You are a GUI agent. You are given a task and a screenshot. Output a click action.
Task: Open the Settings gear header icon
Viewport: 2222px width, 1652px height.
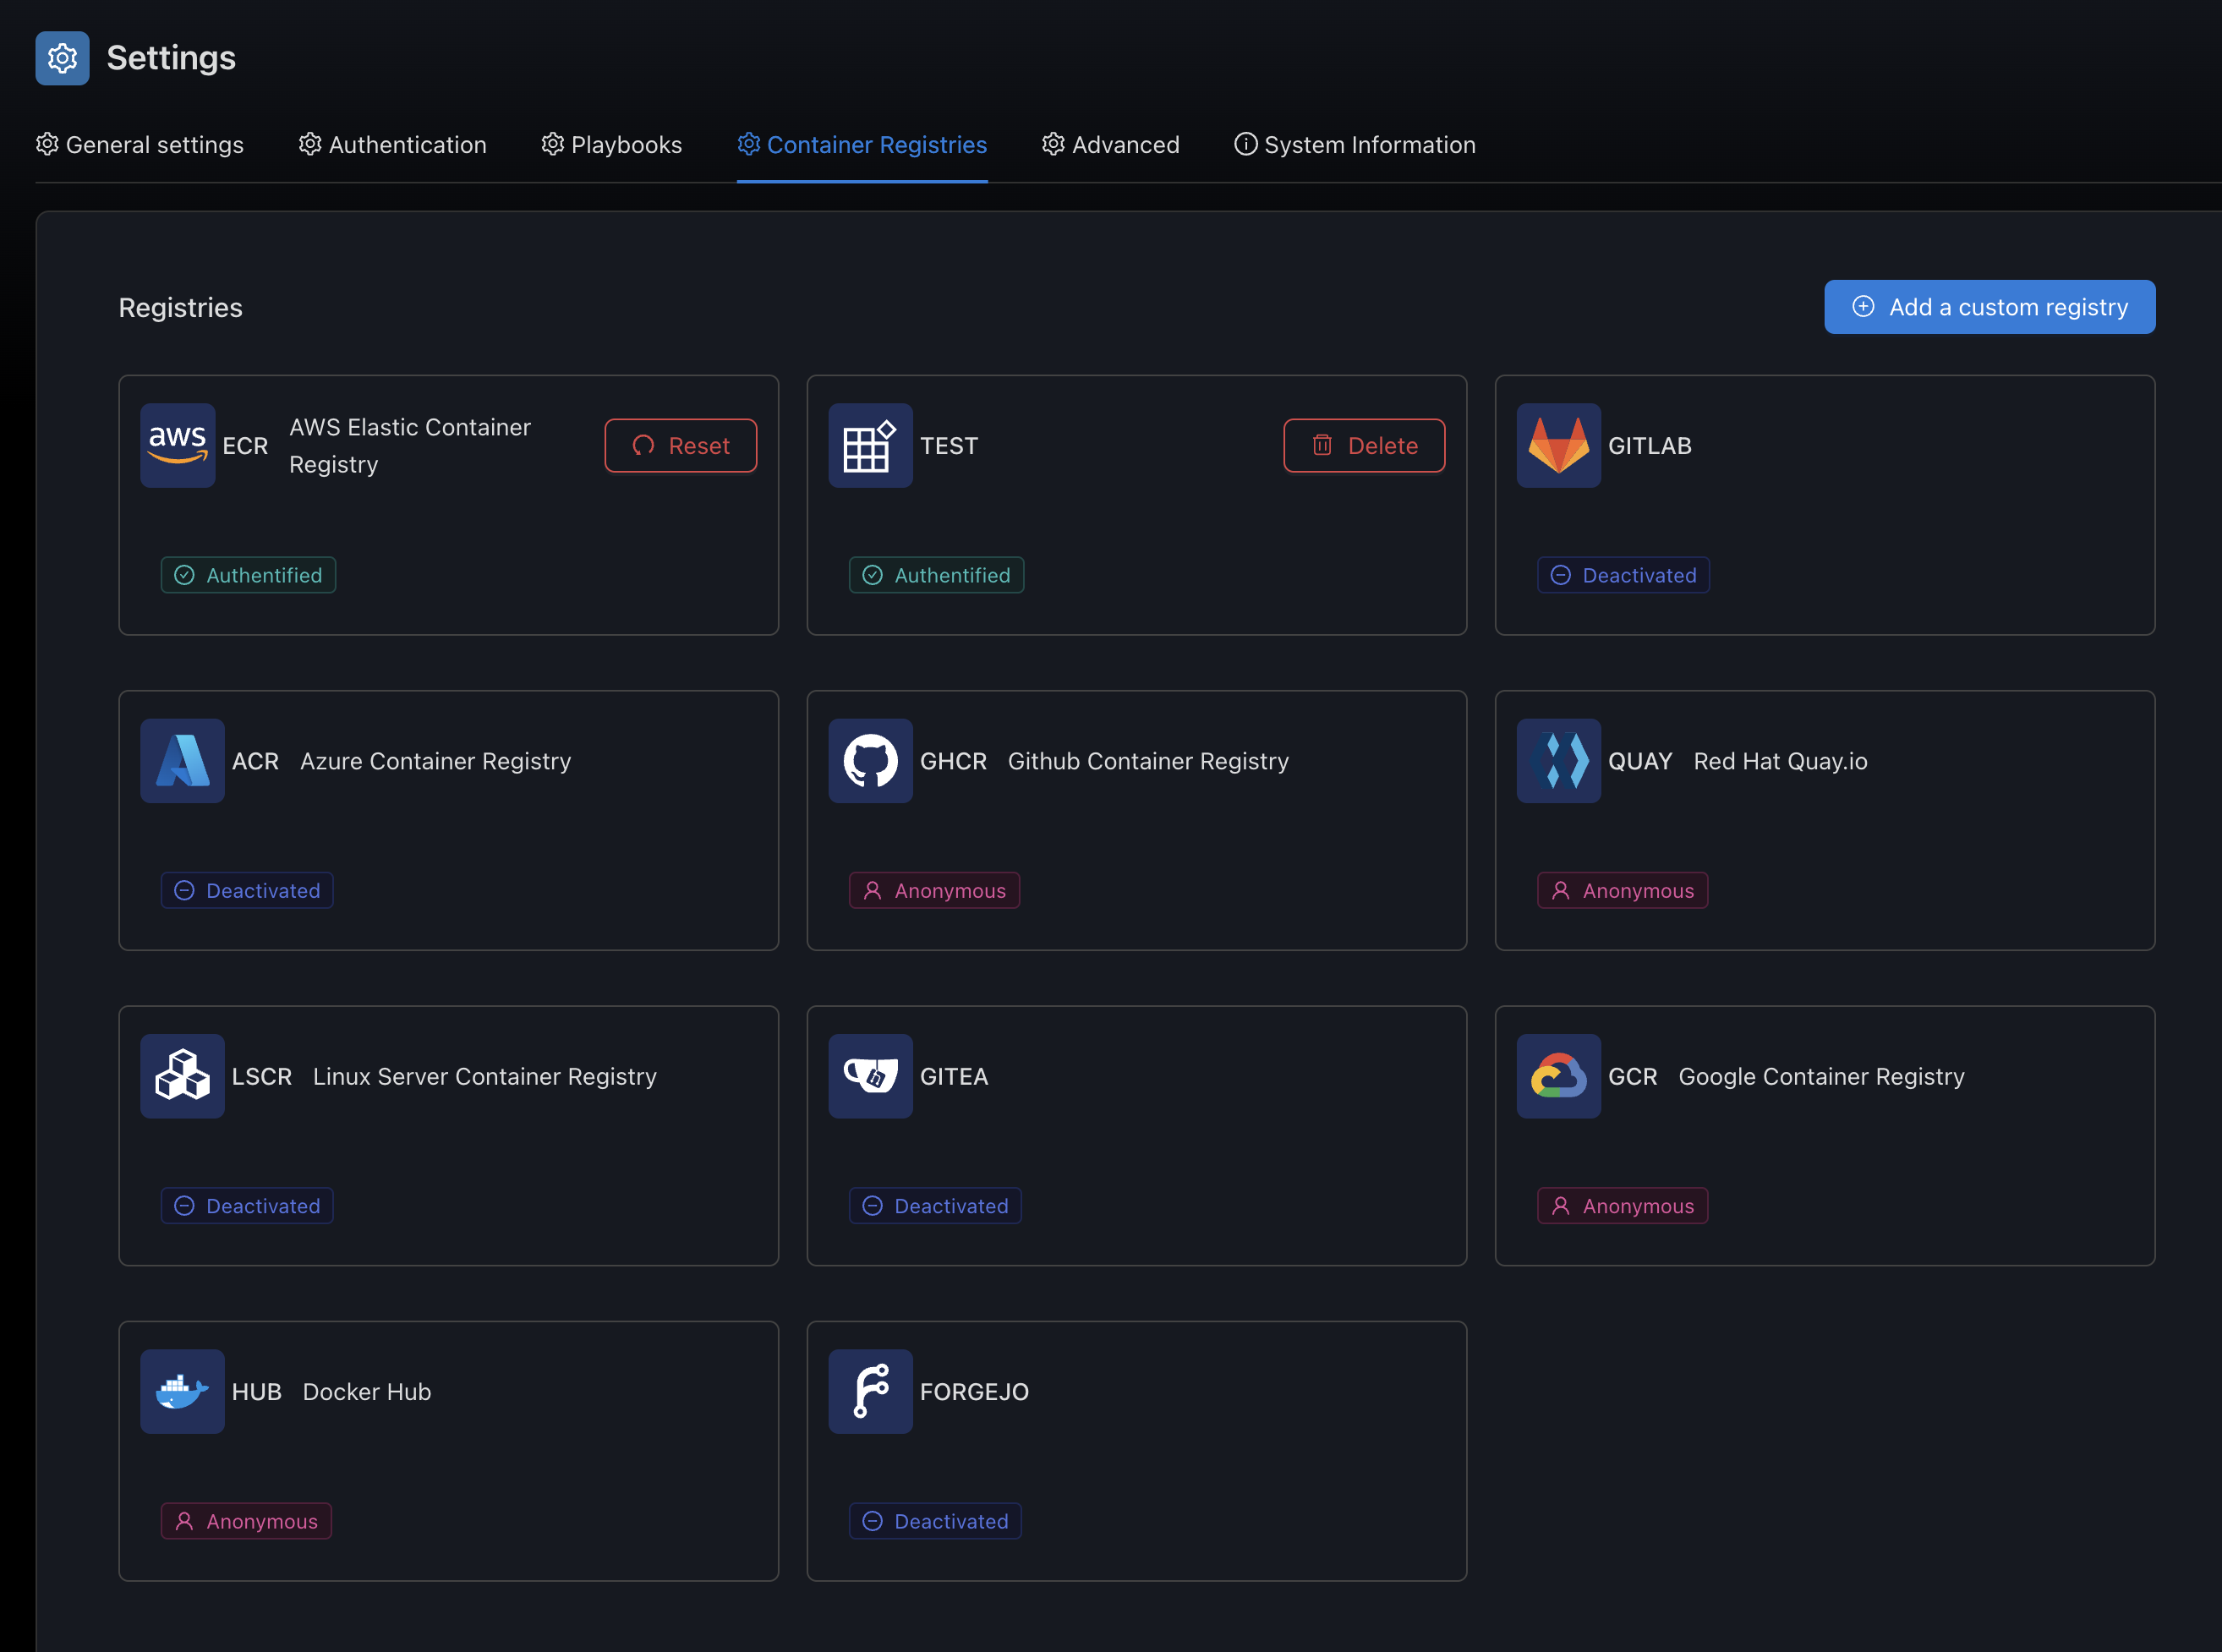[x=62, y=58]
